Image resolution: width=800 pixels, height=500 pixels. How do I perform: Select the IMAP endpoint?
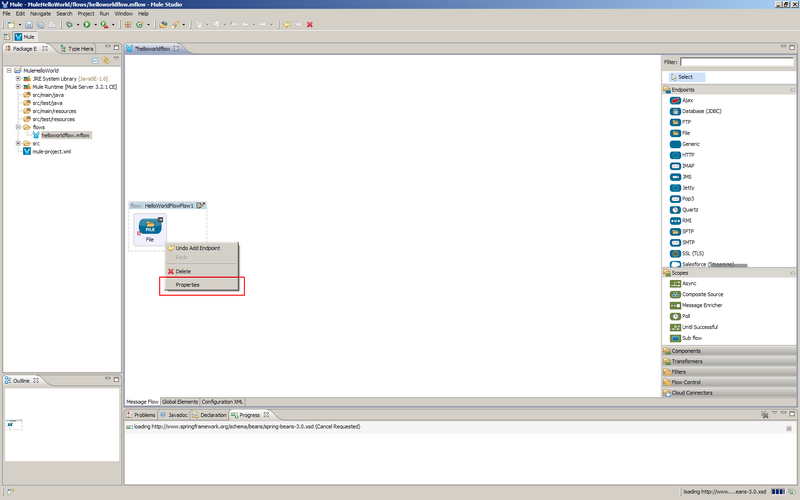(682, 166)
